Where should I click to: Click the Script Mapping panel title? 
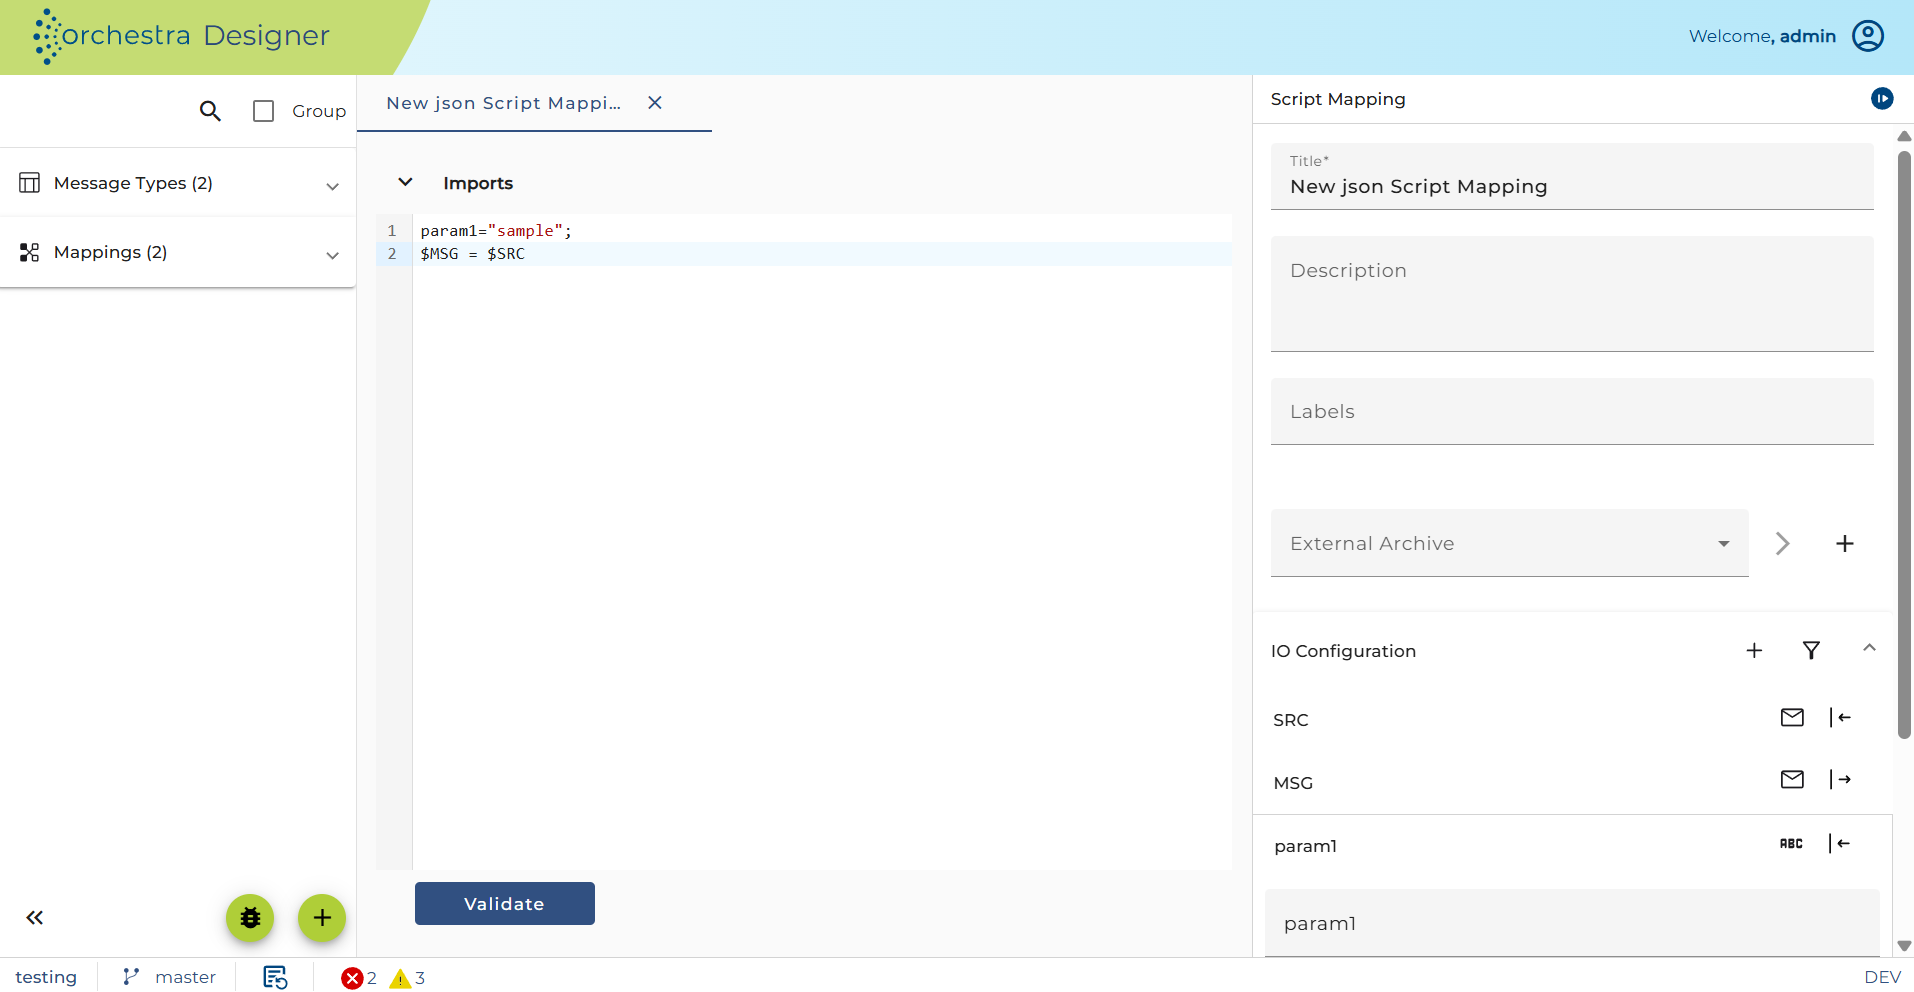tap(1338, 99)
